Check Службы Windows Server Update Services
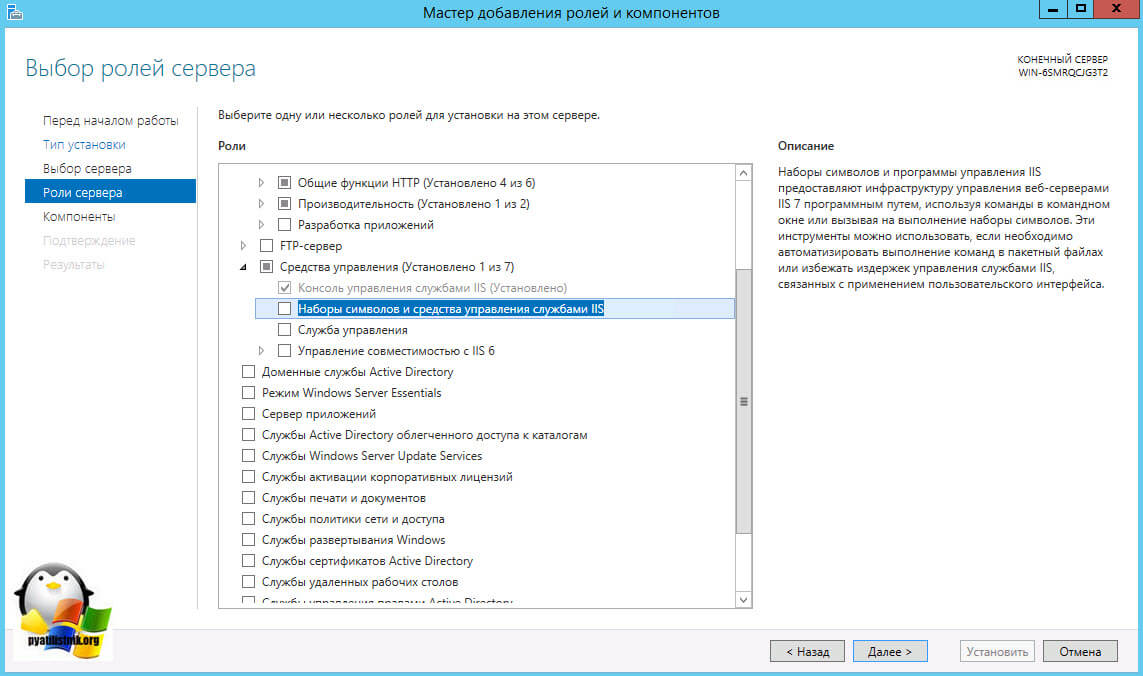 coord(248,456)
